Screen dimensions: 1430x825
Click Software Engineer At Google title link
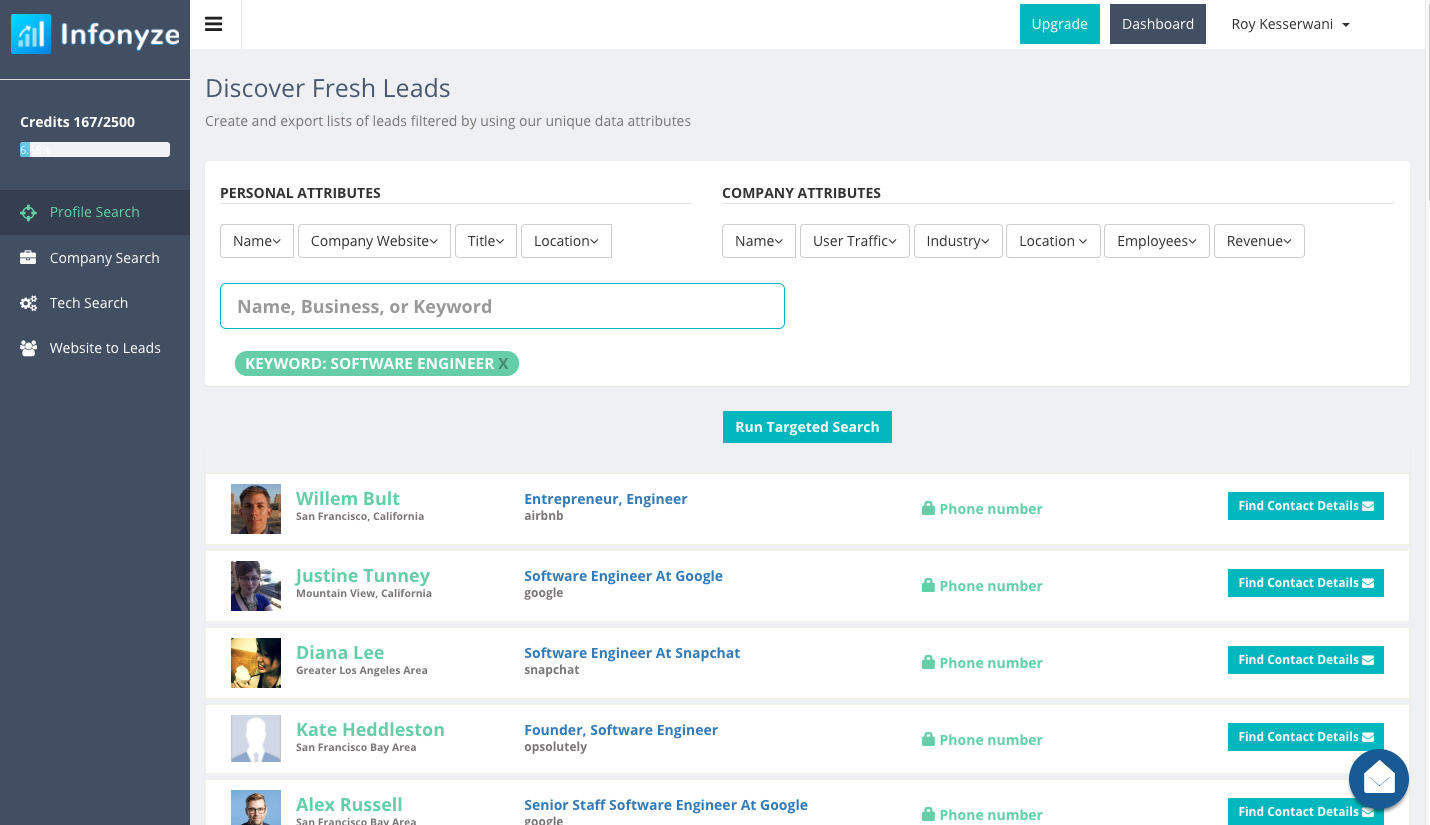pos(623,576)
